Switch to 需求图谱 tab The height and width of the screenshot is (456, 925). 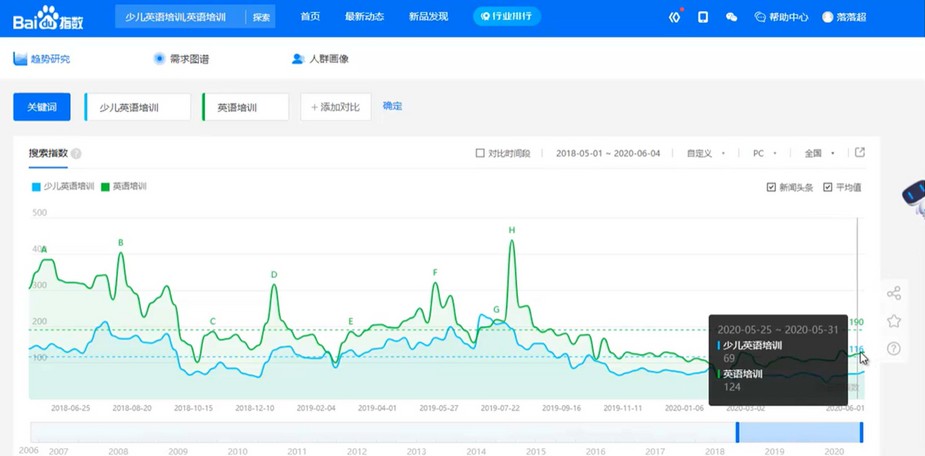[x=181, y=59]
